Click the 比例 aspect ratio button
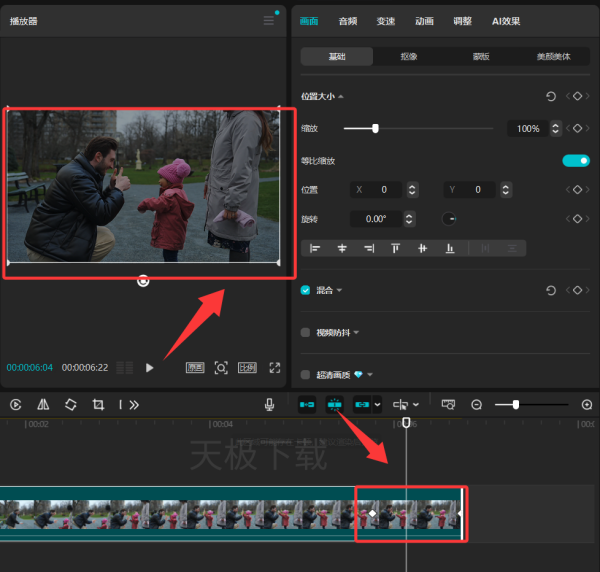This screenshot has height=572, width=600. coord(247,368)
